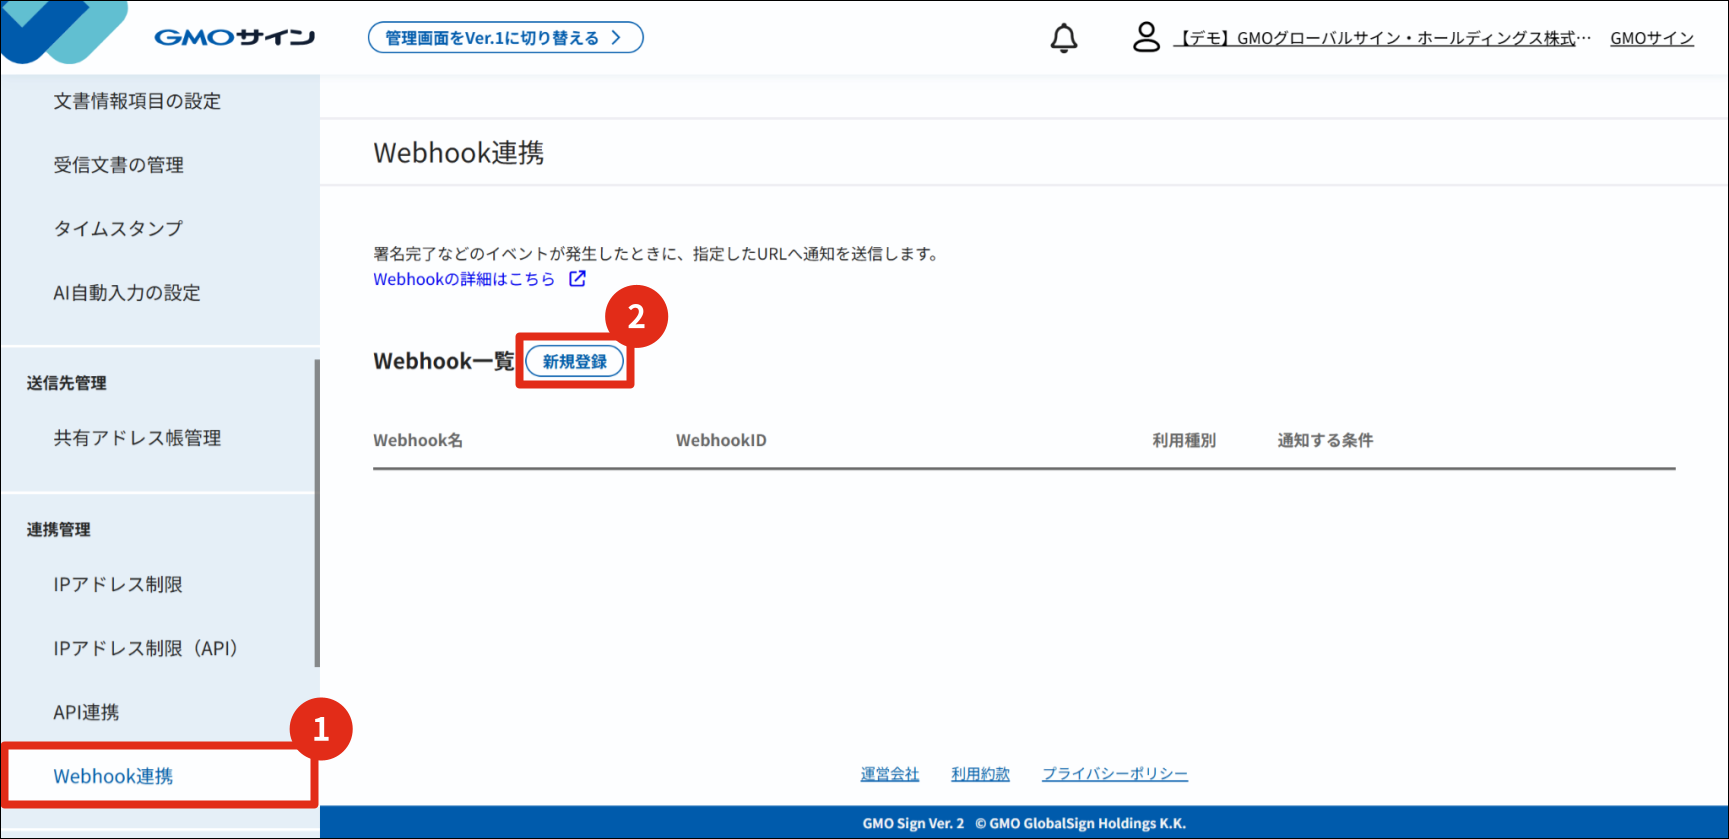Click the Webhook名 column header
Viewport: 1729px width, 839px height.
(418, 440)
